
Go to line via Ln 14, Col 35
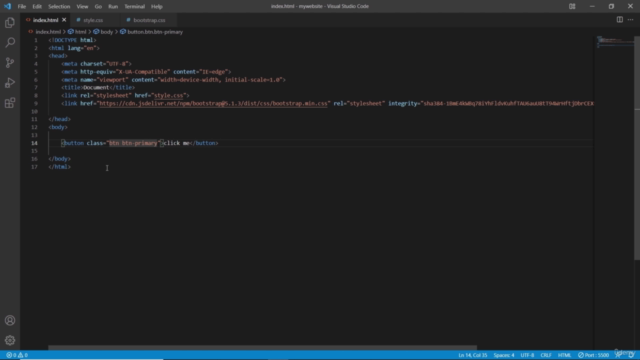coord(473,355)
